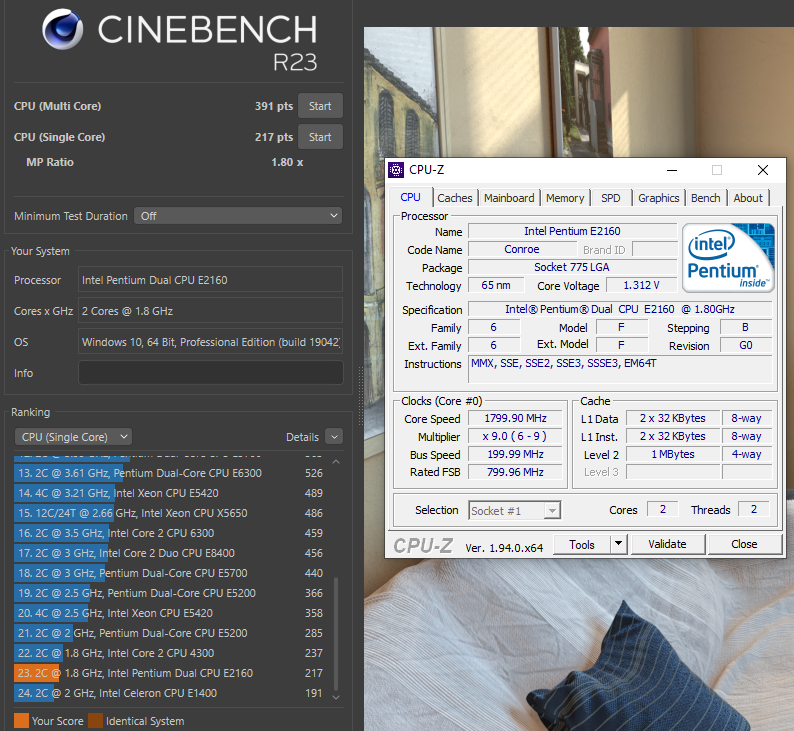Select ranking row 21 Pentium E5200 2 GHz
Screen dimensions: 794x731
(170, 633)
